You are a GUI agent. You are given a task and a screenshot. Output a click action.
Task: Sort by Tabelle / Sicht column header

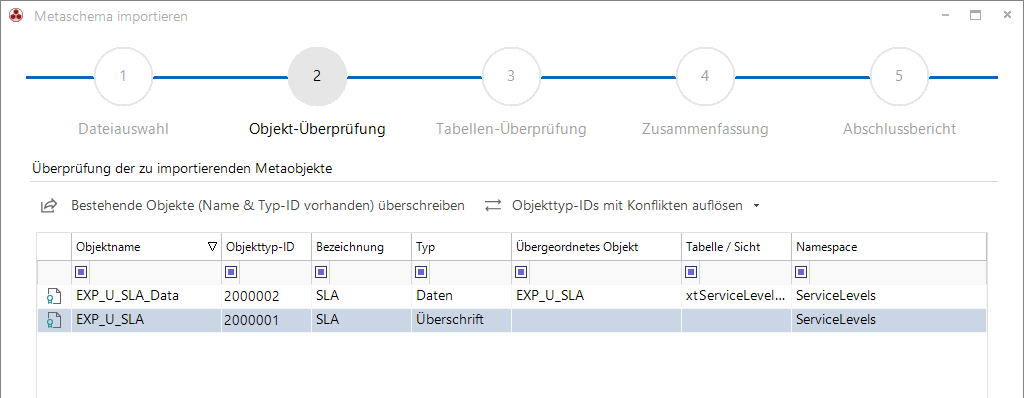(x=737, y=247)
